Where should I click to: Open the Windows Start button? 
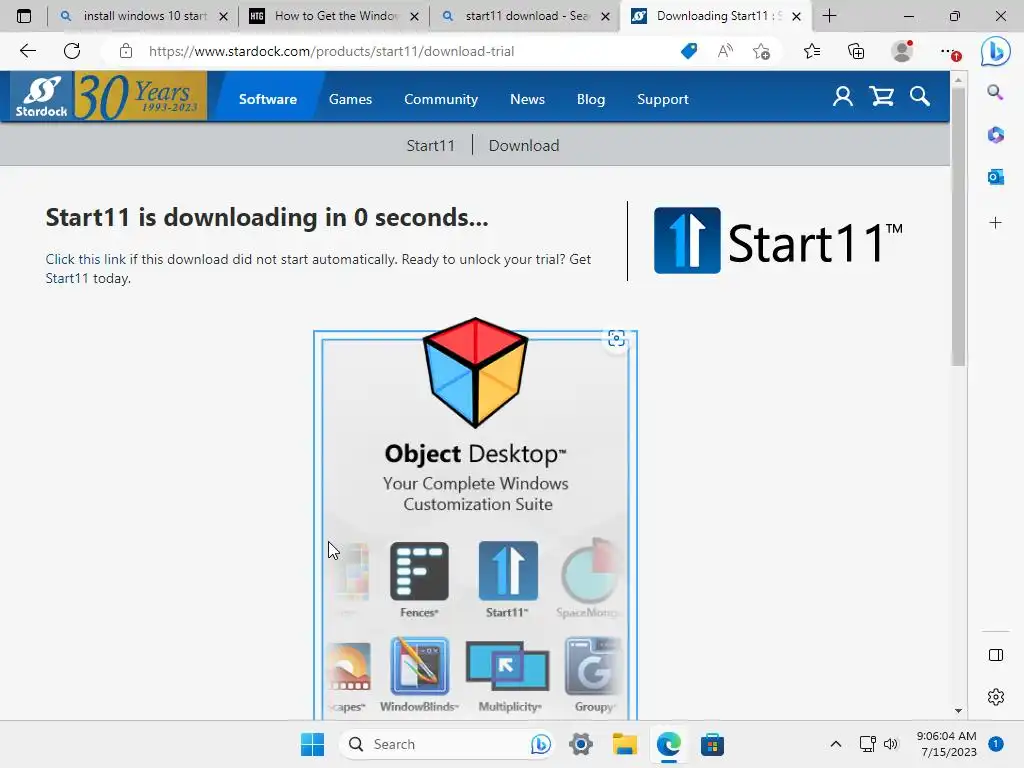[312, 744]
